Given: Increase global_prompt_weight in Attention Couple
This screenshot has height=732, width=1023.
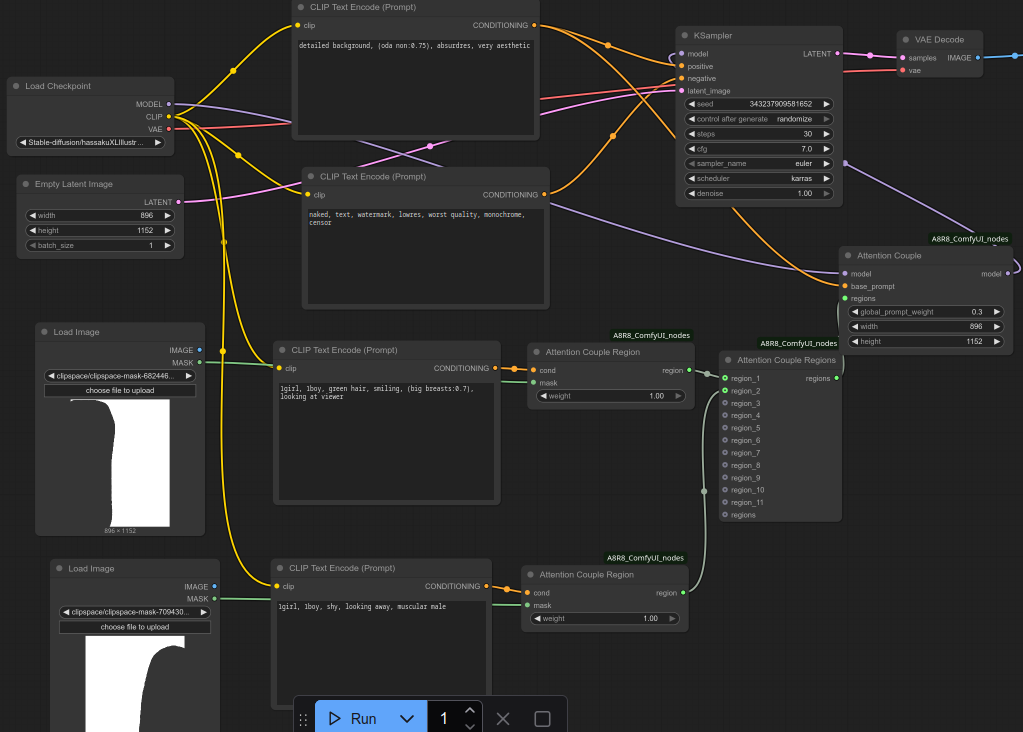Looking at the screenshot, I should (x=997, y=312).
